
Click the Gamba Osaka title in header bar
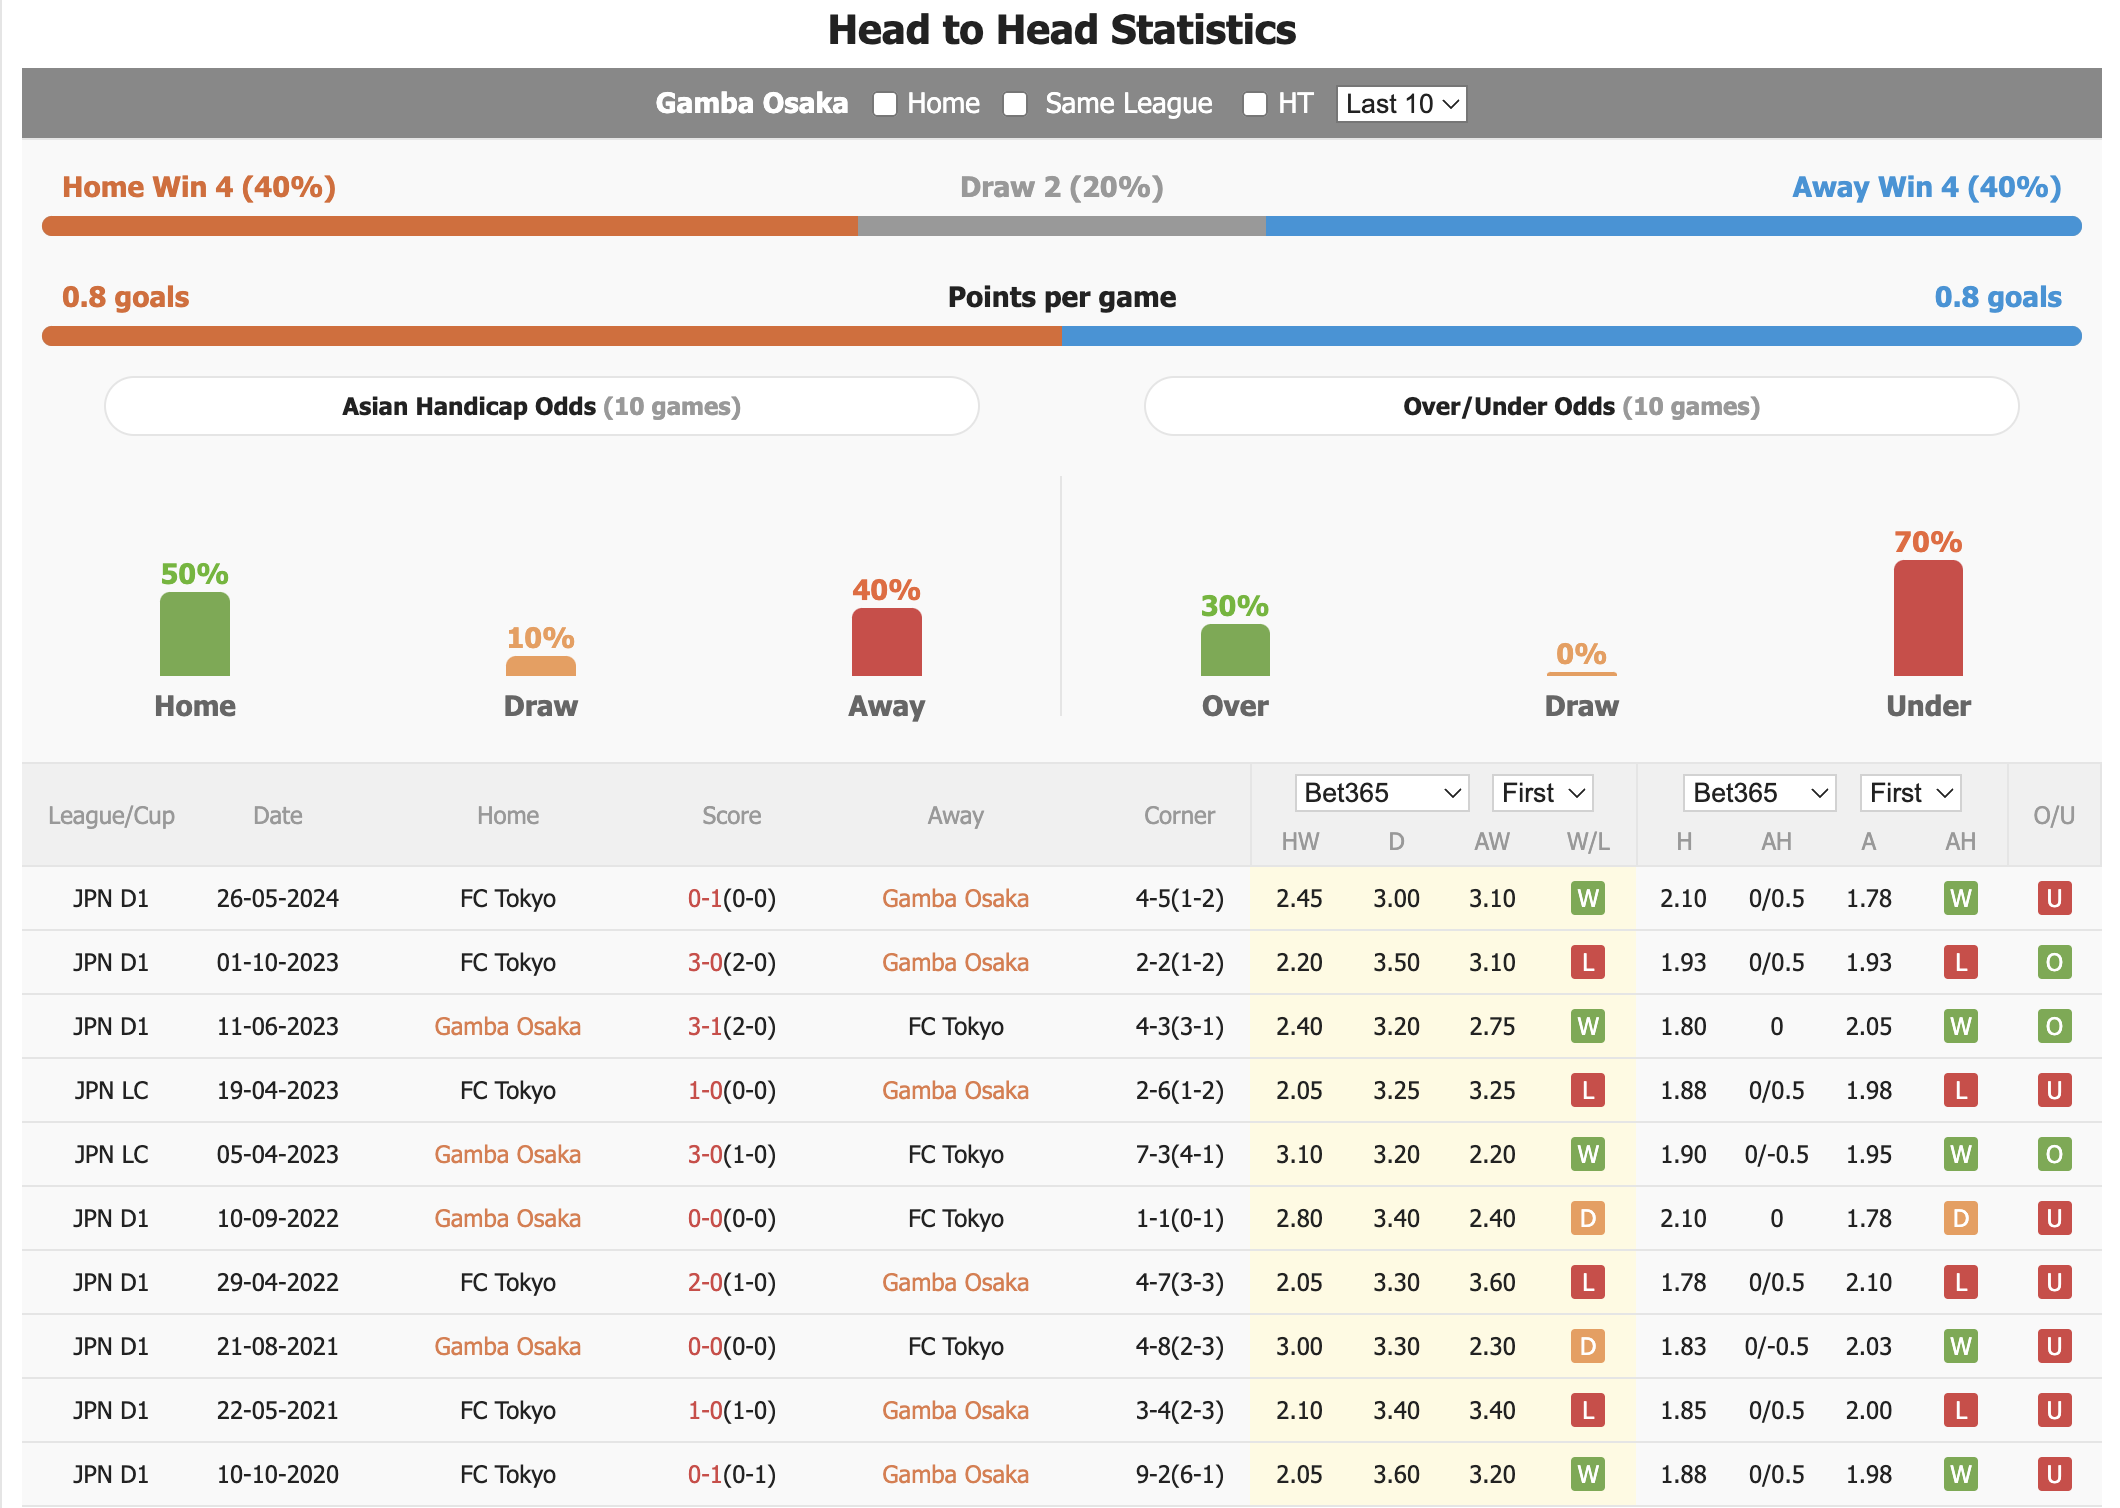tap(751, 103)
